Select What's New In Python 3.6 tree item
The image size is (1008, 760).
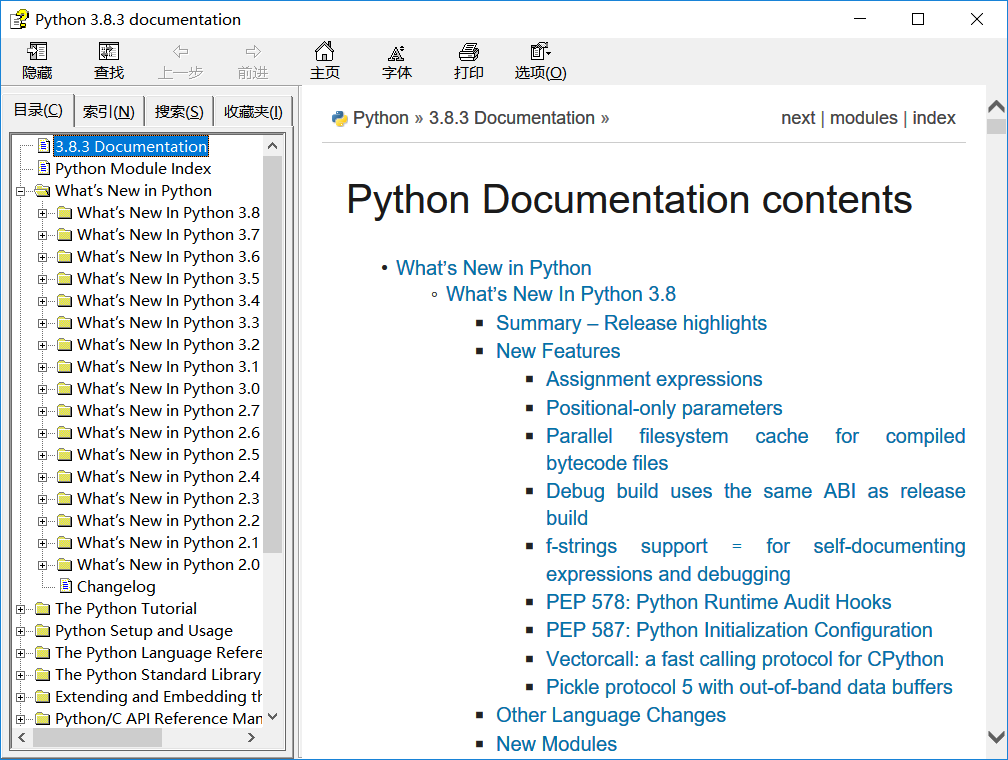point(168,257)
